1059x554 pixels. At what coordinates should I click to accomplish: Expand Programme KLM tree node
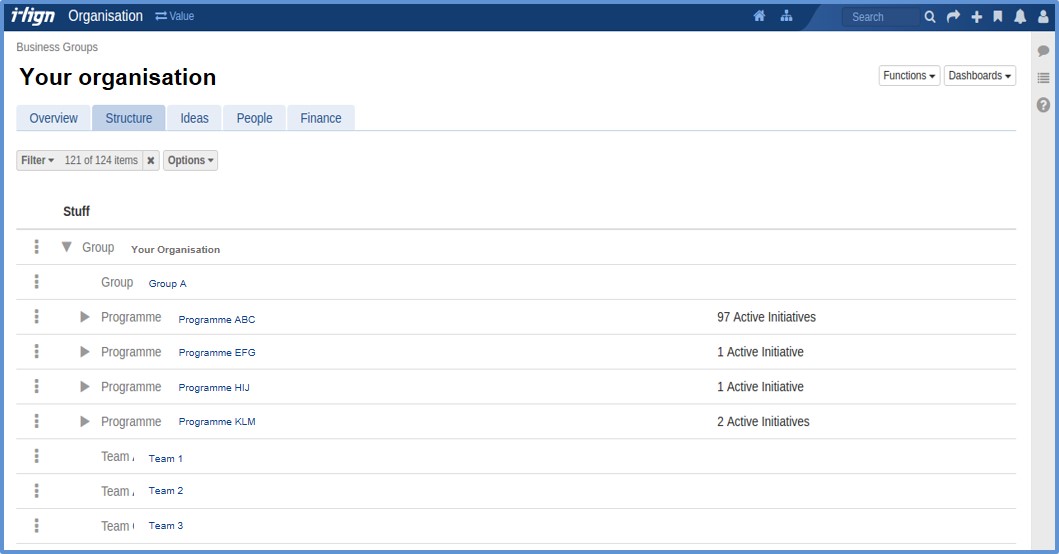pos(85,422)
